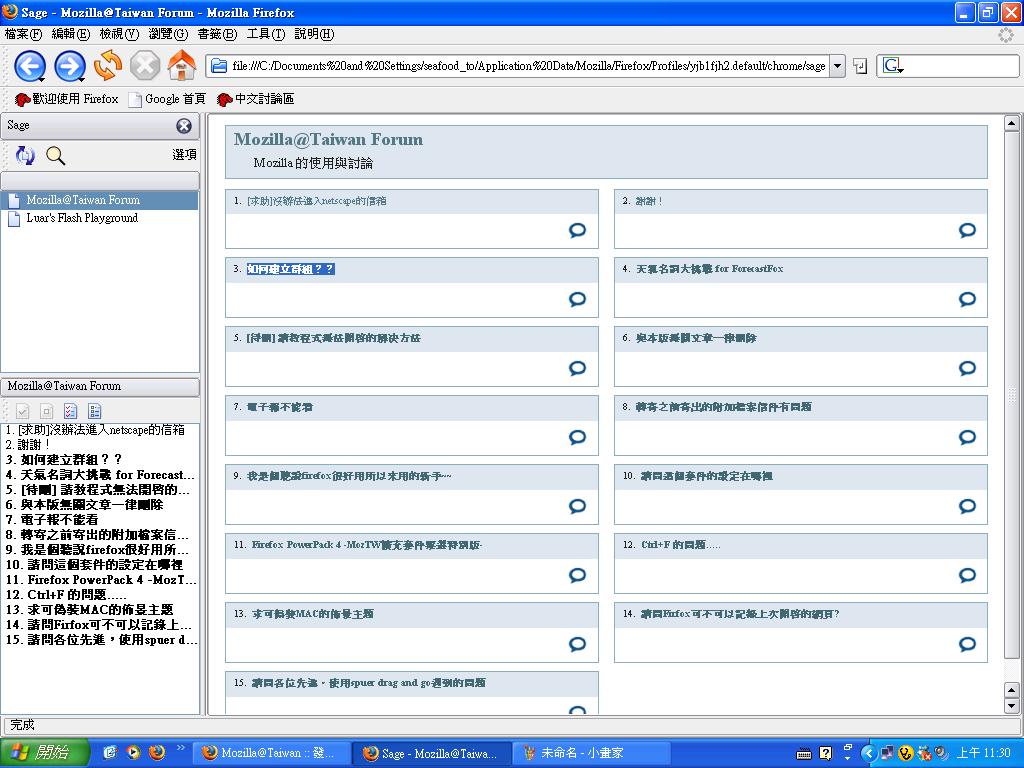
Task: Click comment bubble icon in card 7 電子報不能看
Action: click(x=577, y=437)
